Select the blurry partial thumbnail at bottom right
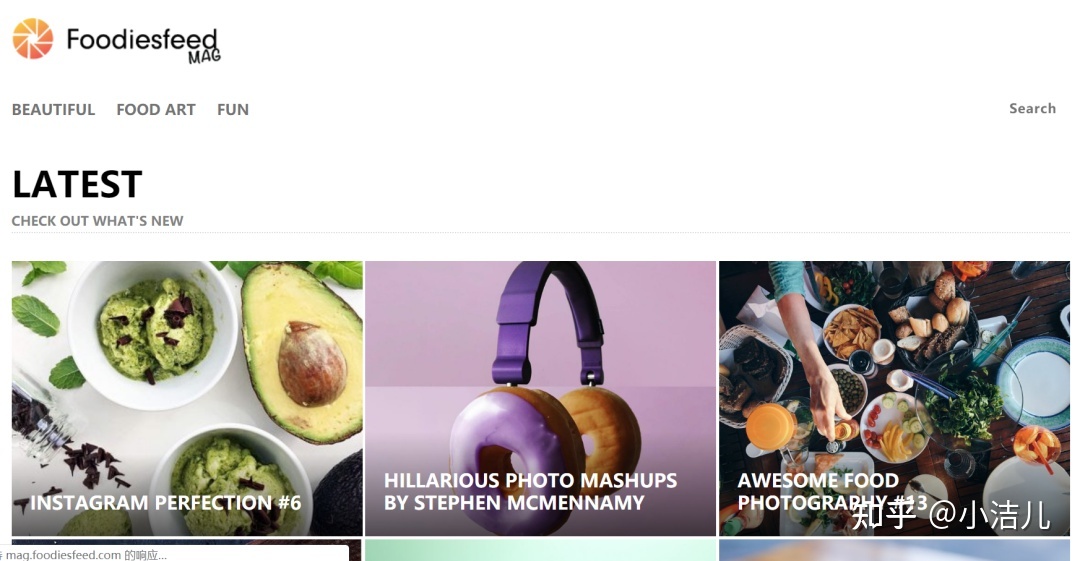The height and width of the screenshot is (561, 1080). [894, 550]
